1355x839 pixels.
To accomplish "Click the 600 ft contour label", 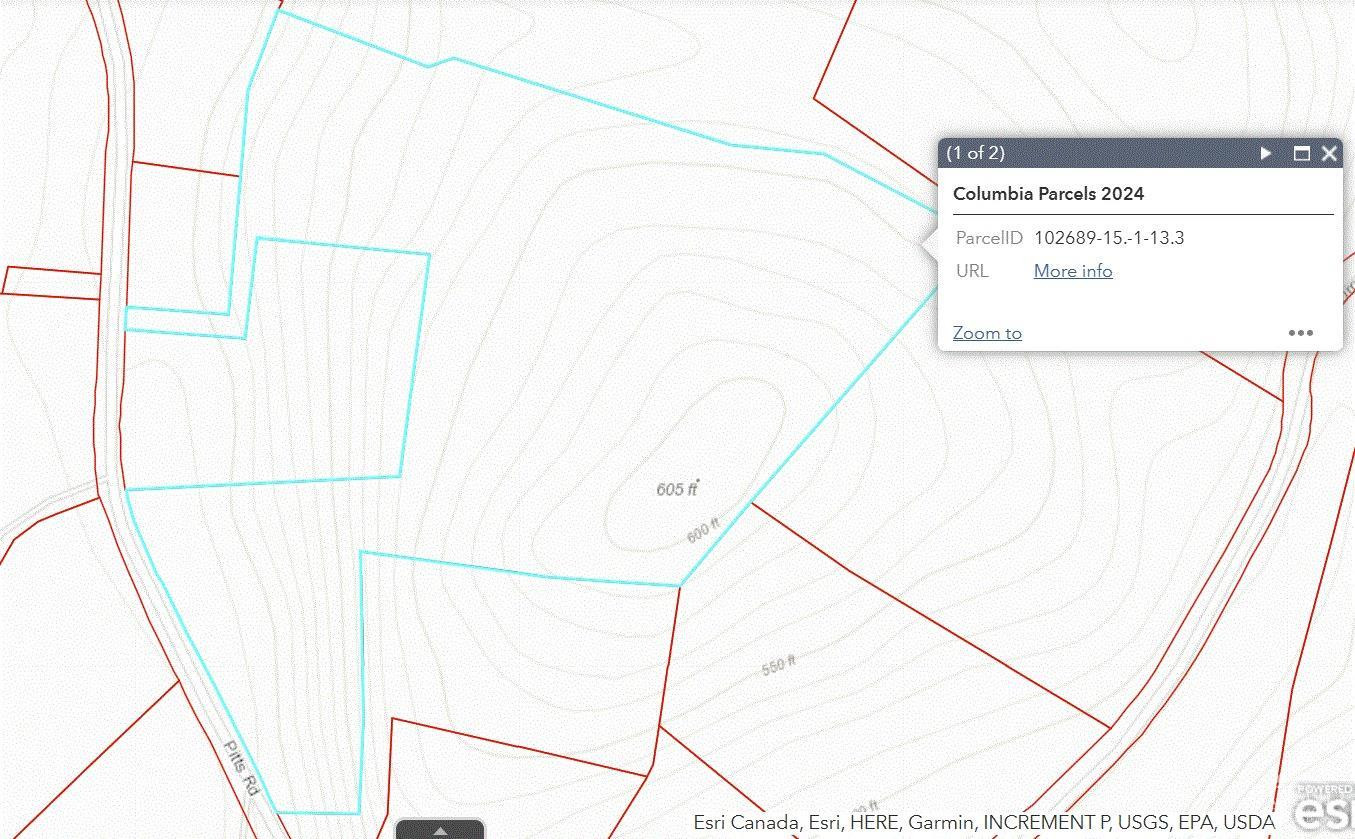I will click(704, 531).
